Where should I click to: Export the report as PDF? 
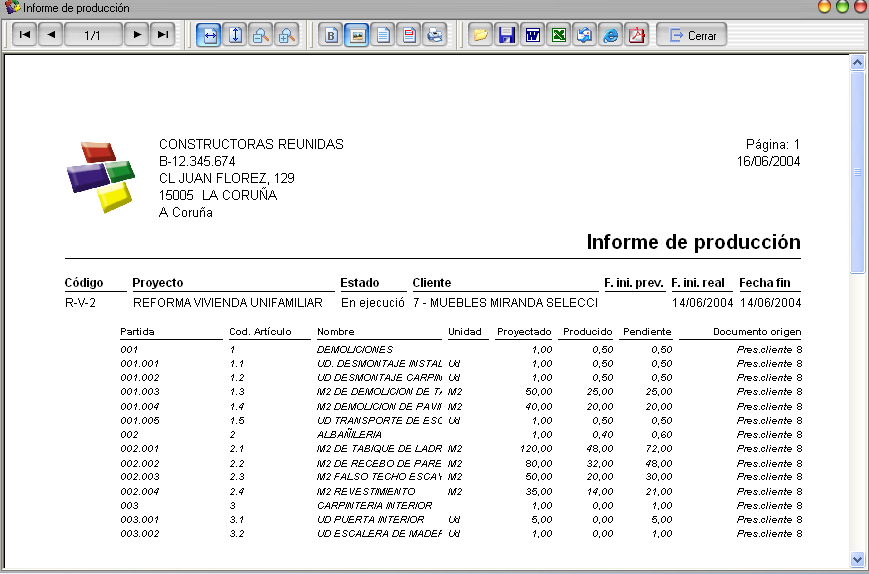click(637, 35)
